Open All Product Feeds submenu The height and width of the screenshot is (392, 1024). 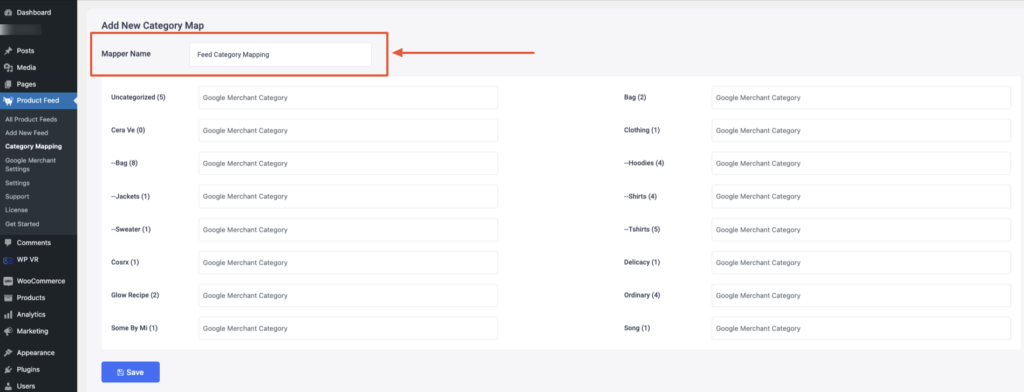(31, 120)
